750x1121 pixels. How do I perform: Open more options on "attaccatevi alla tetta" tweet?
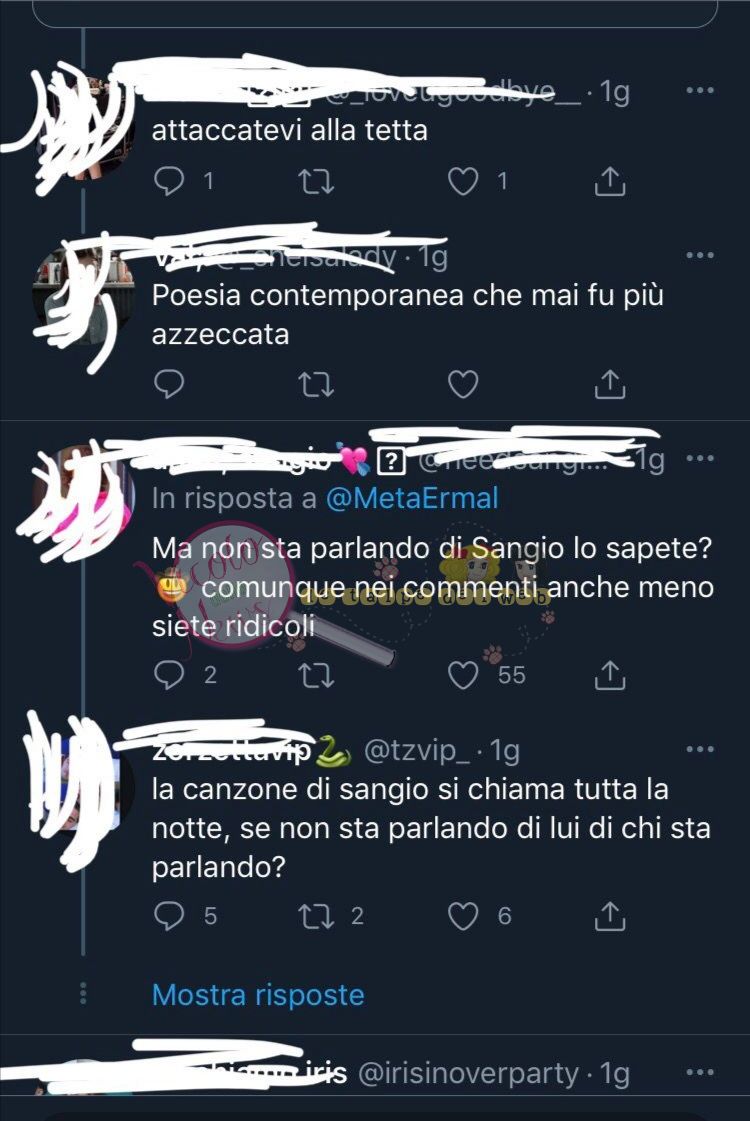pyautogui.click(x=699, y=90)
